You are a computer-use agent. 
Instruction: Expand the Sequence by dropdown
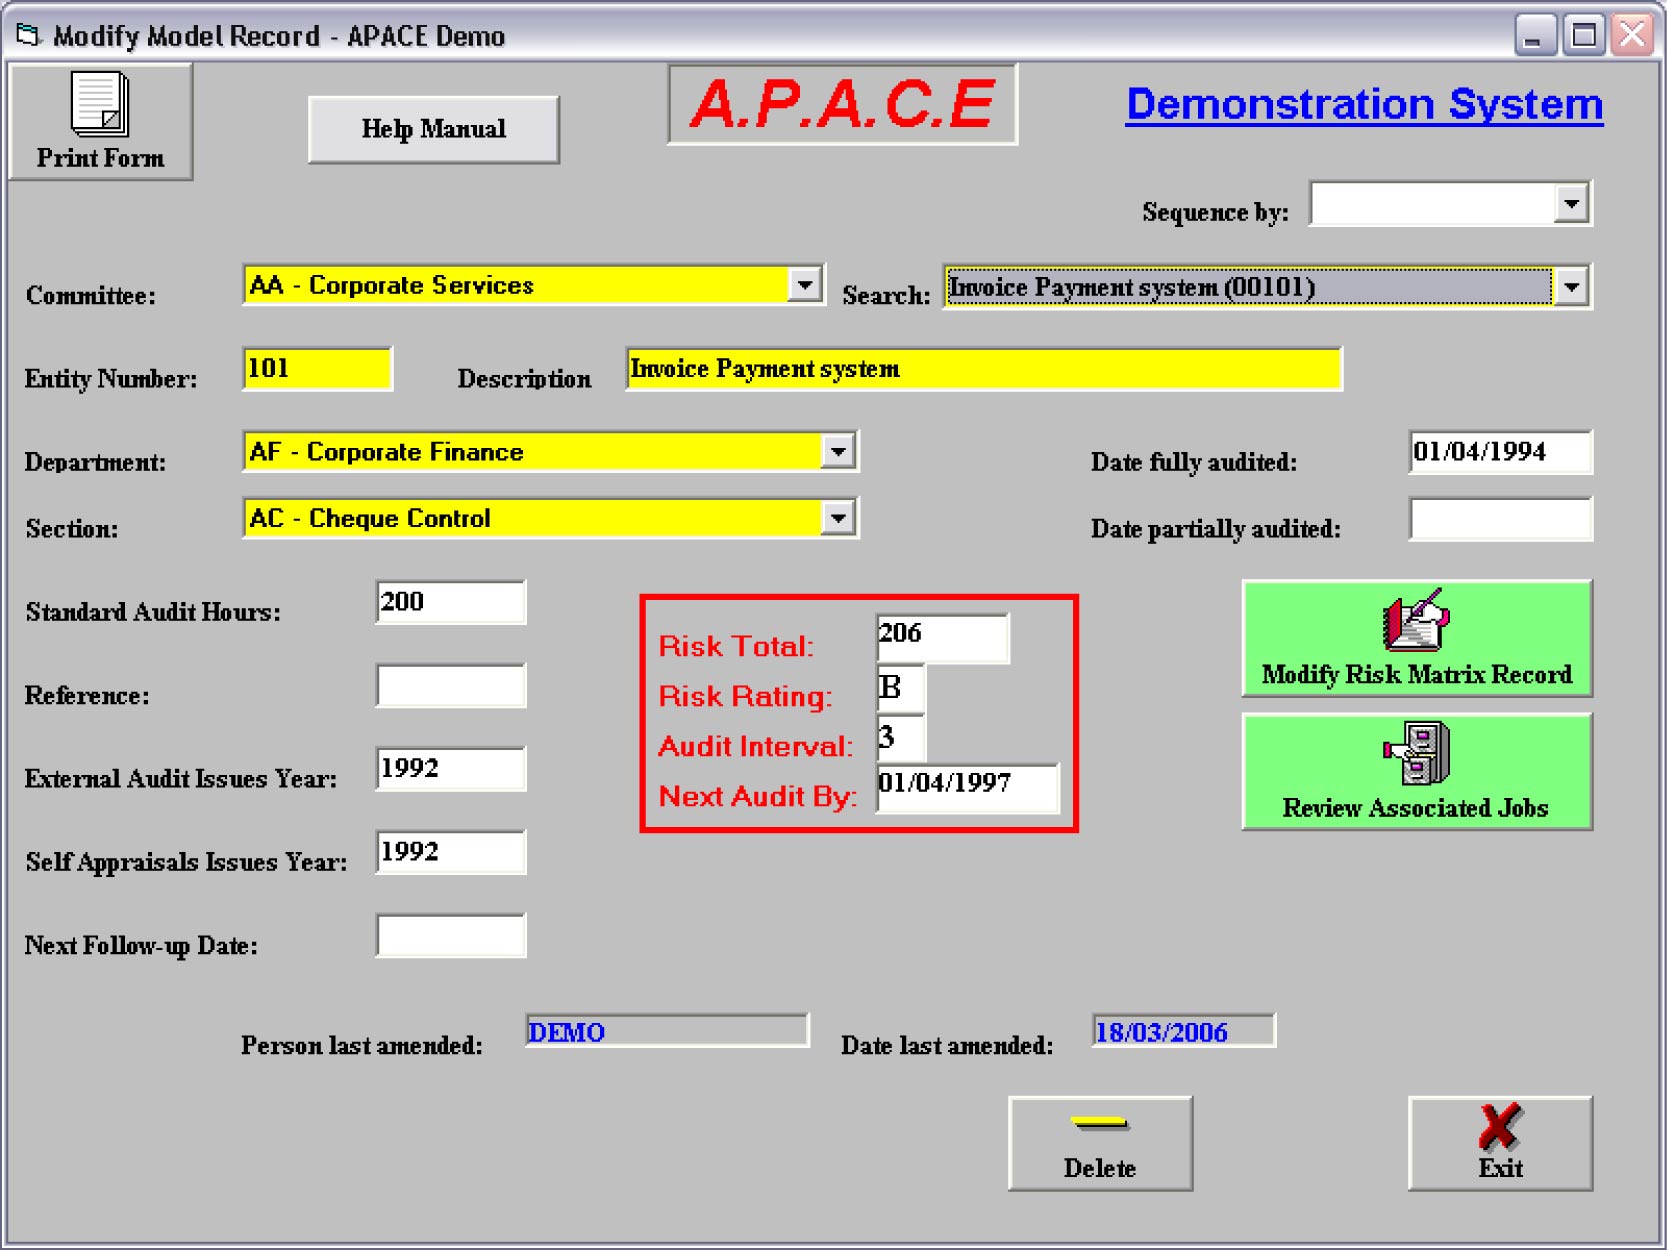click(x=1571, y=204)
